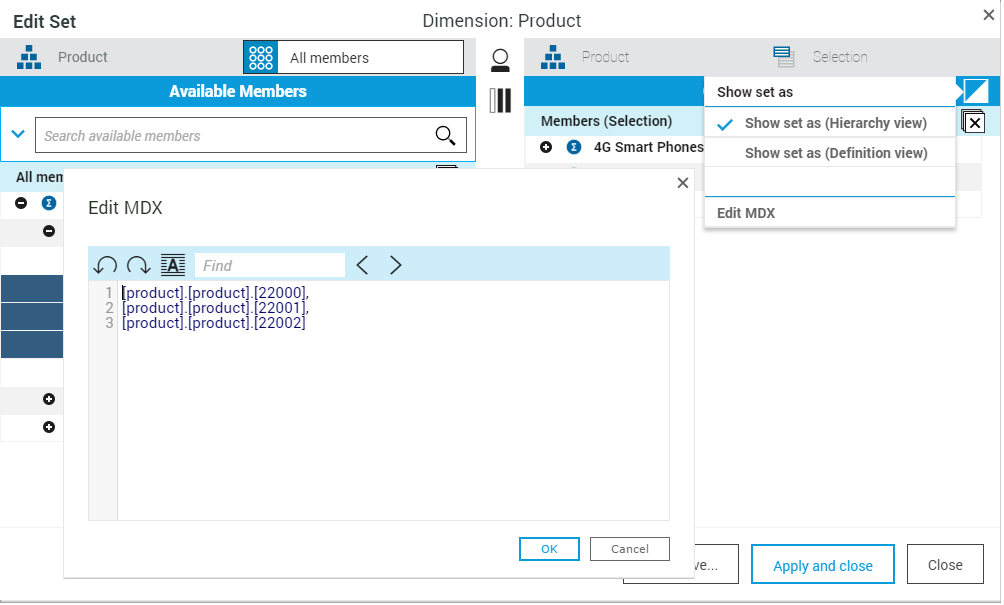Click the format text icon in MDX toolbar
This screenshot has height=605, width=1004.
coord(173,265)
